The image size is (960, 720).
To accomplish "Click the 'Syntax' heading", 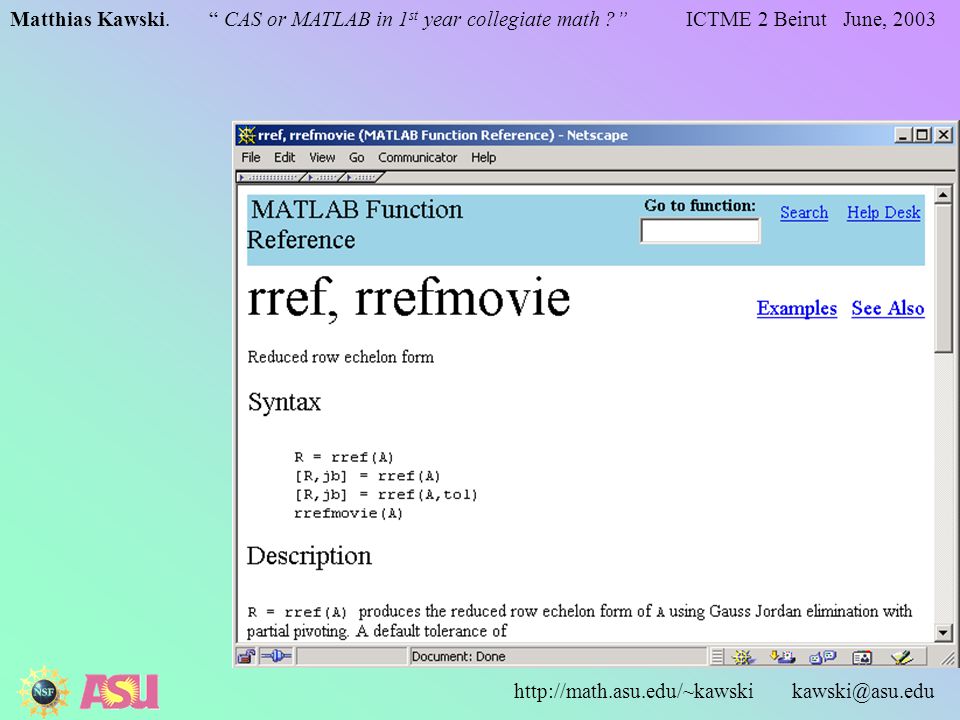I will [x=284, y=402].
